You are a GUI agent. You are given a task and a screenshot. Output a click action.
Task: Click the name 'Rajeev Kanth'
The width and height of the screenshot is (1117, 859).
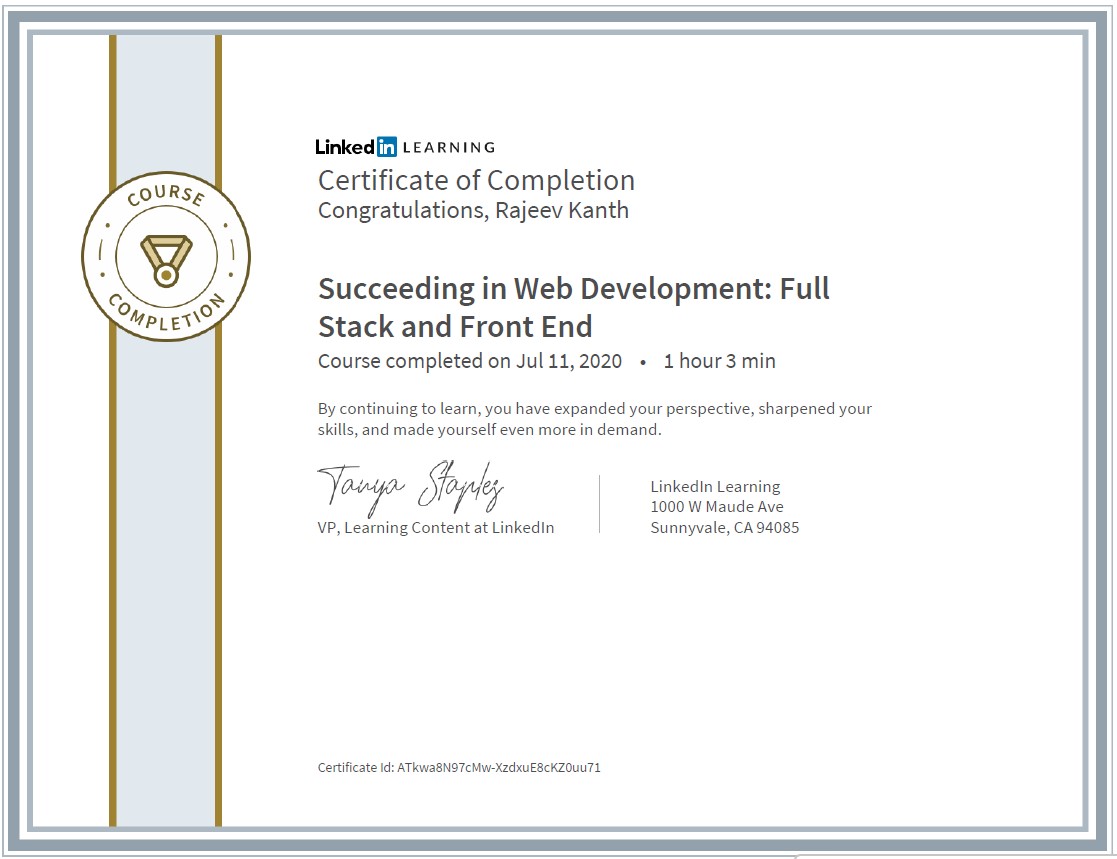point(562,210)
